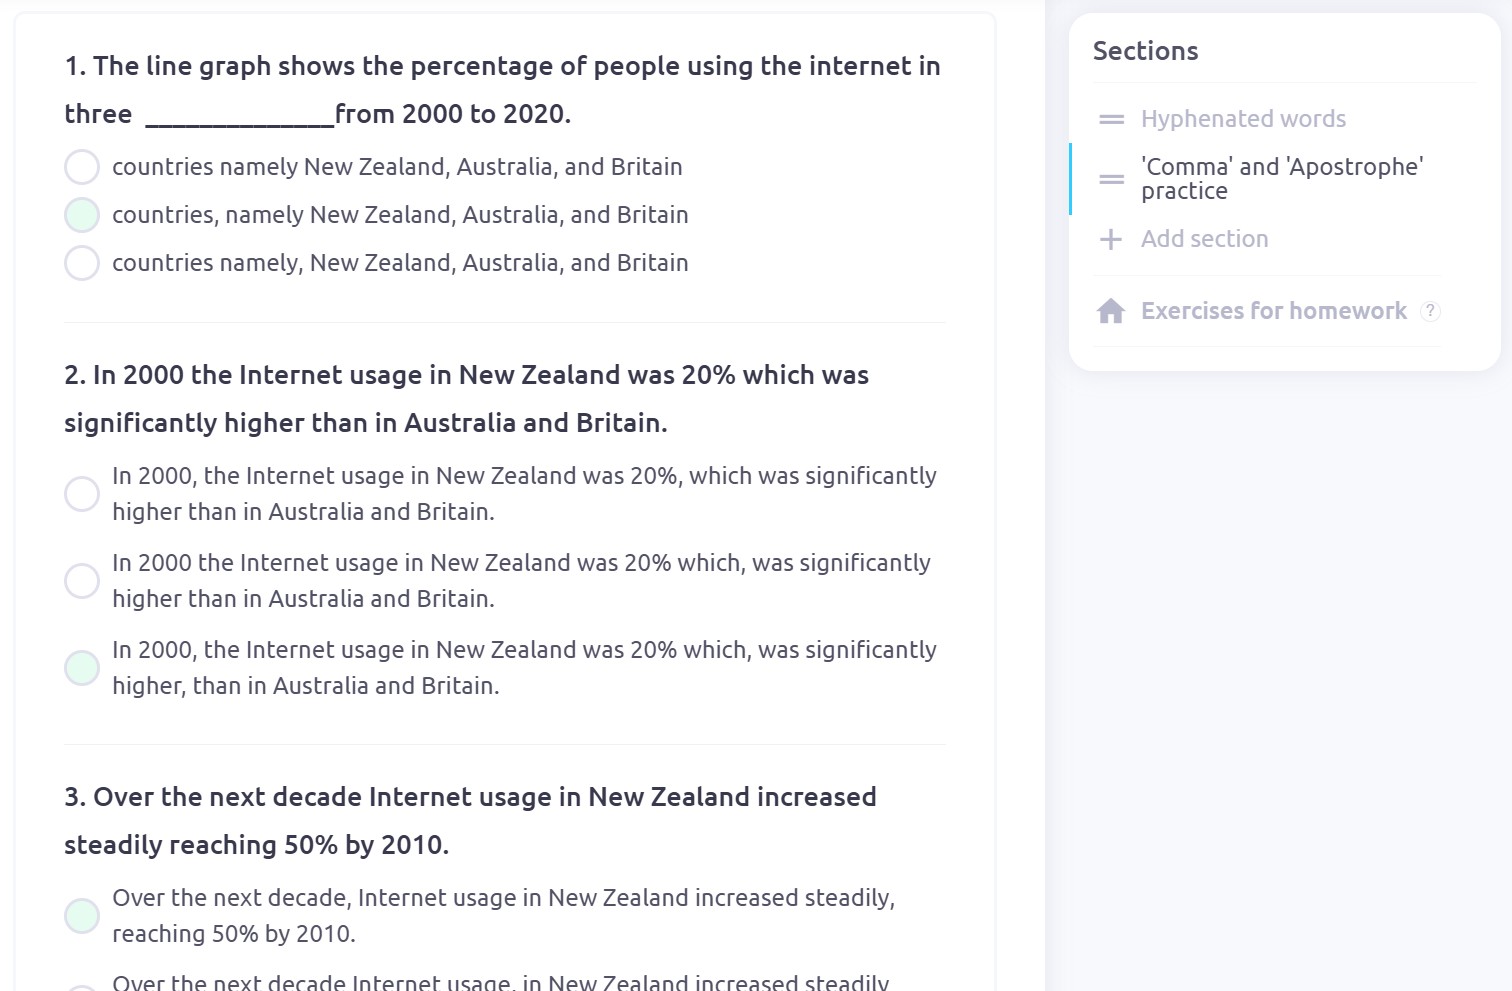Choose 'In 2000 the Internet usage' answer option
This screenshot has height=991, width=1512.
[x=82, y=580]
